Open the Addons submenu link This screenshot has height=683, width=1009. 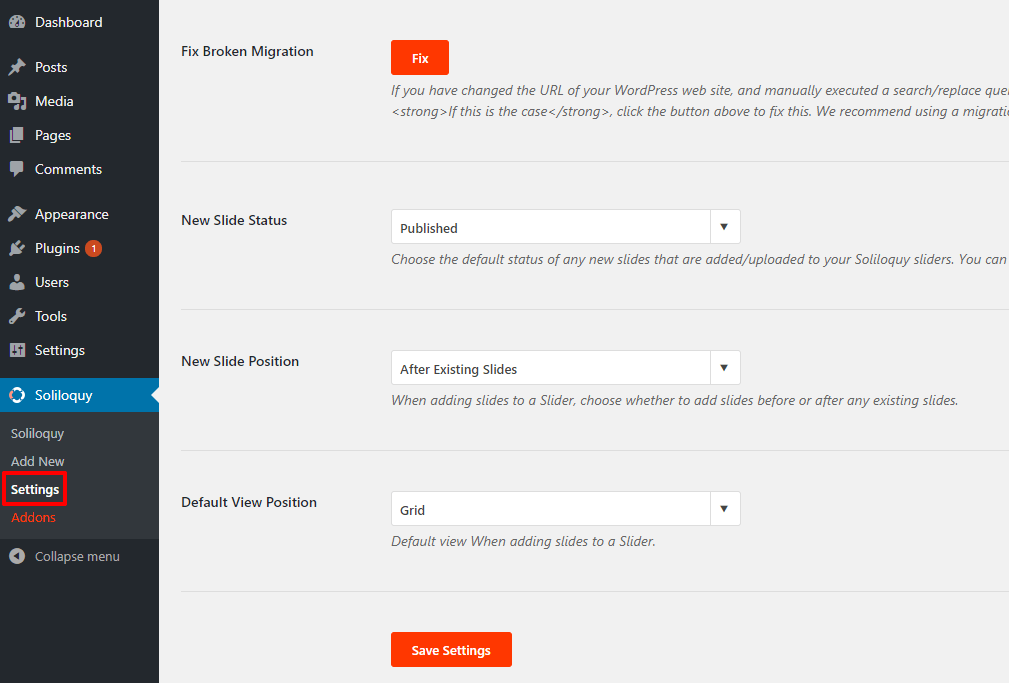pos(33,518)
